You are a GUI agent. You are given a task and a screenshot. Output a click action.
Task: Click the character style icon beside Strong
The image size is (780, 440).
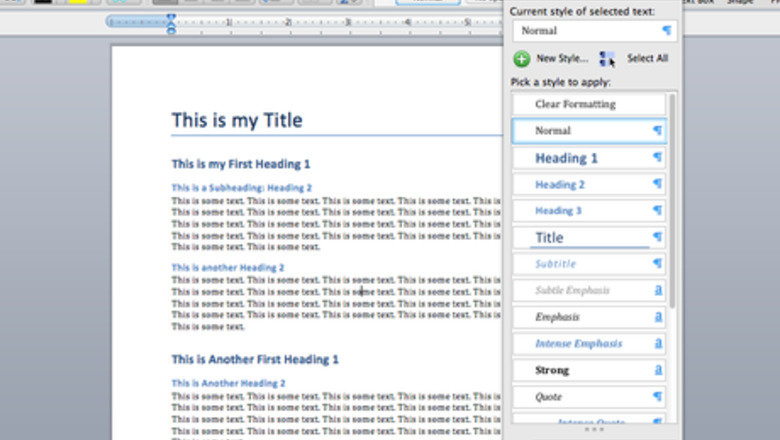pyautogui.click(x=658, y=370)
